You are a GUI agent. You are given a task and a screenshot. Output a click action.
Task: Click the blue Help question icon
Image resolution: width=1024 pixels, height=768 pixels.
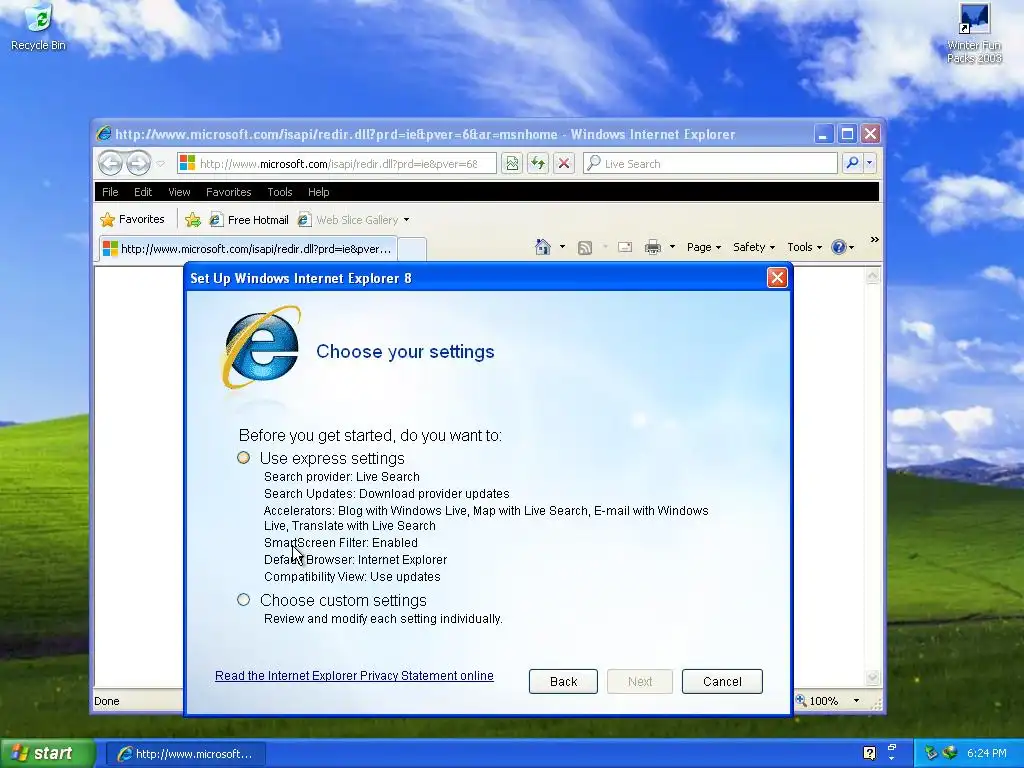tap(839, 247)
